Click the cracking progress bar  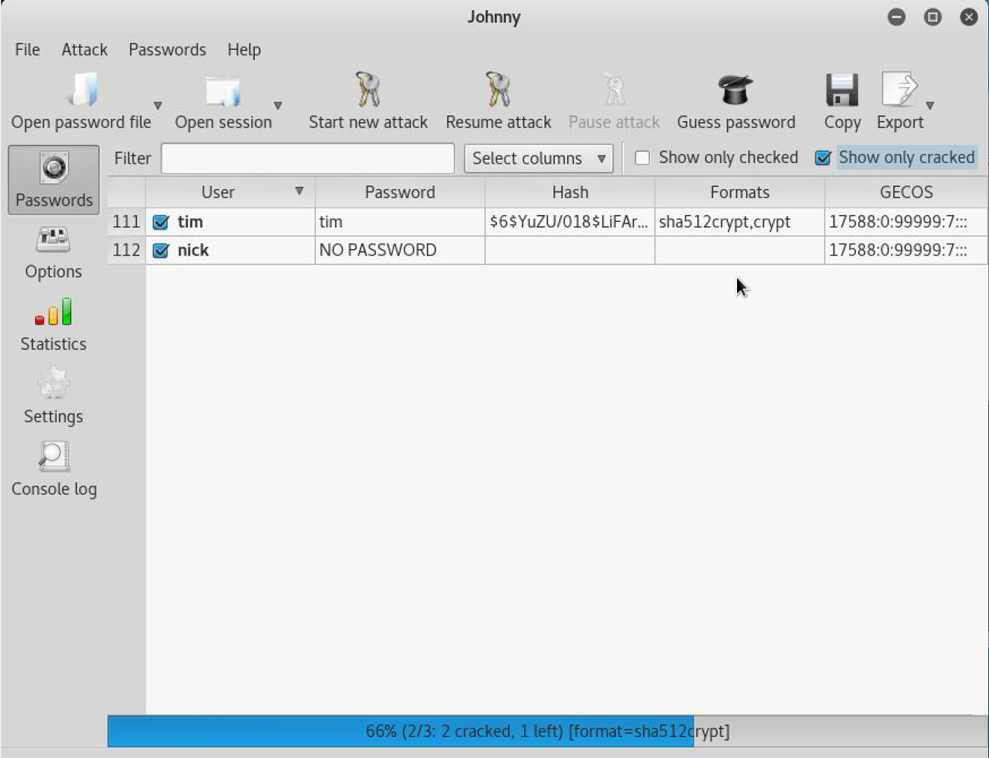[547, 732]
